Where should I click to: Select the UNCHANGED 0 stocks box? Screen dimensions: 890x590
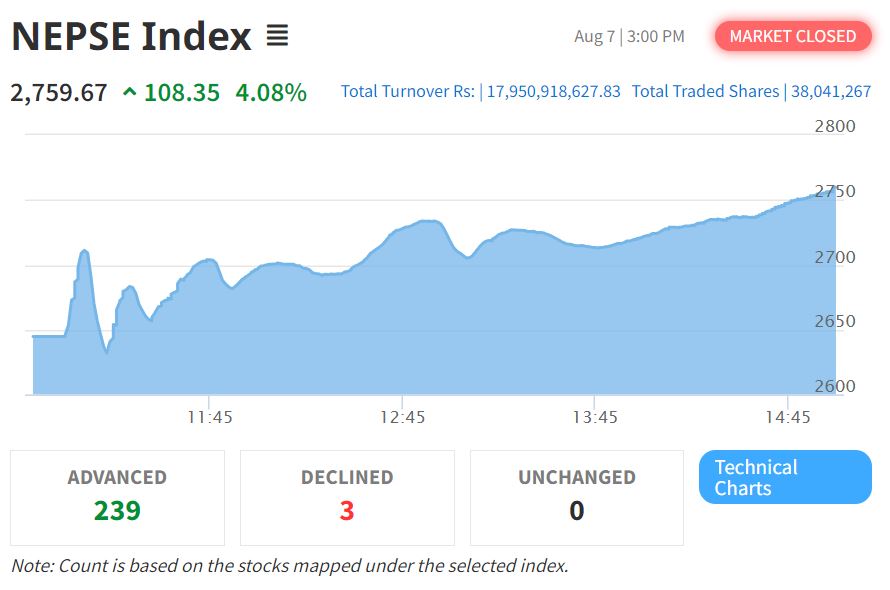coord(577,498)
